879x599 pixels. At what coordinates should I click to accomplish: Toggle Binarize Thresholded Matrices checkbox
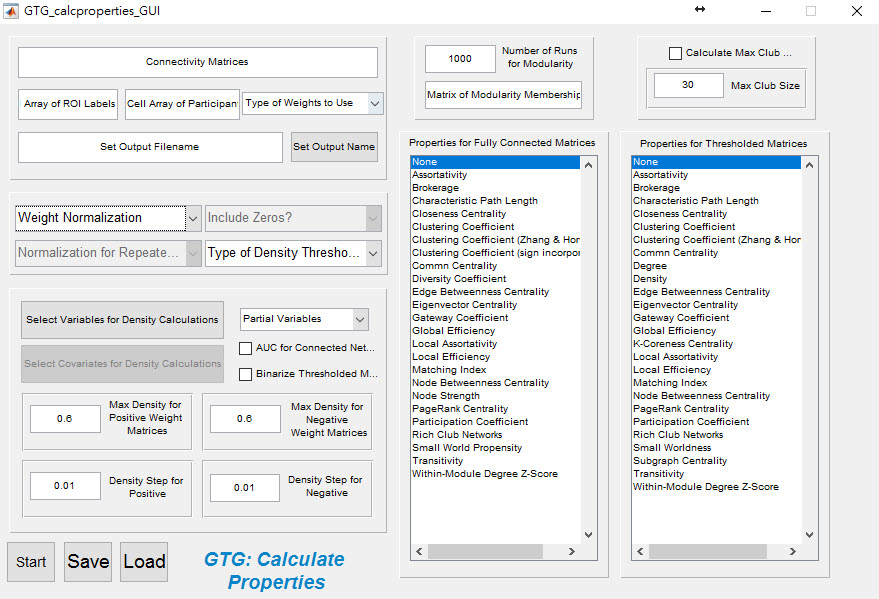click(x=246, y=374)
